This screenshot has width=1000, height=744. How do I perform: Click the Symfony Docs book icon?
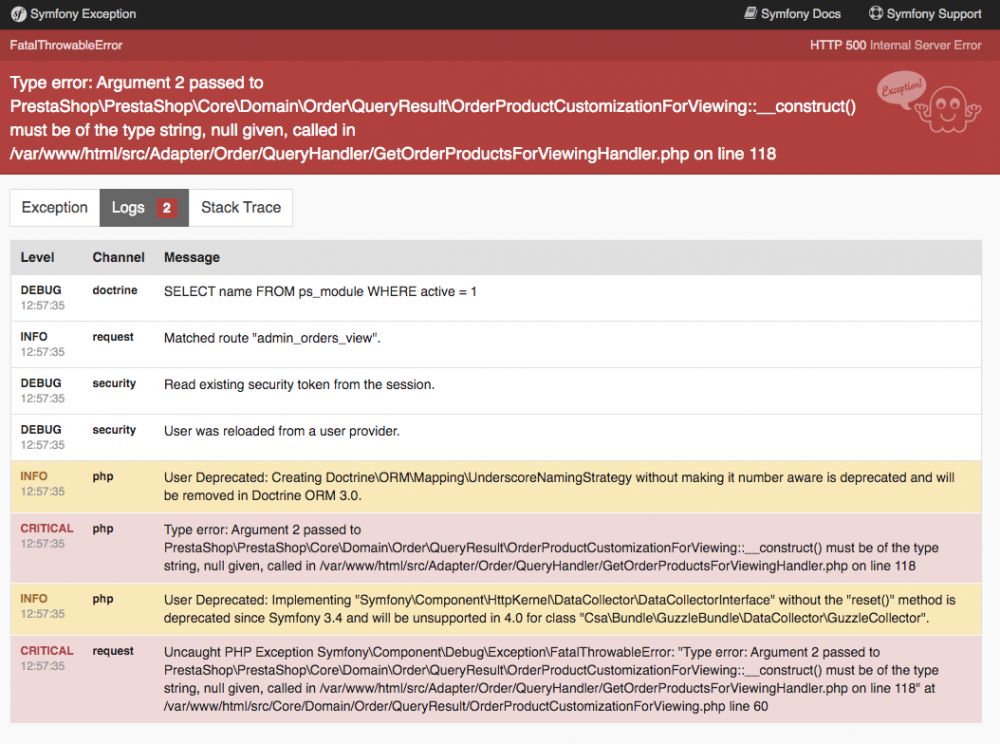coord(751,13)
